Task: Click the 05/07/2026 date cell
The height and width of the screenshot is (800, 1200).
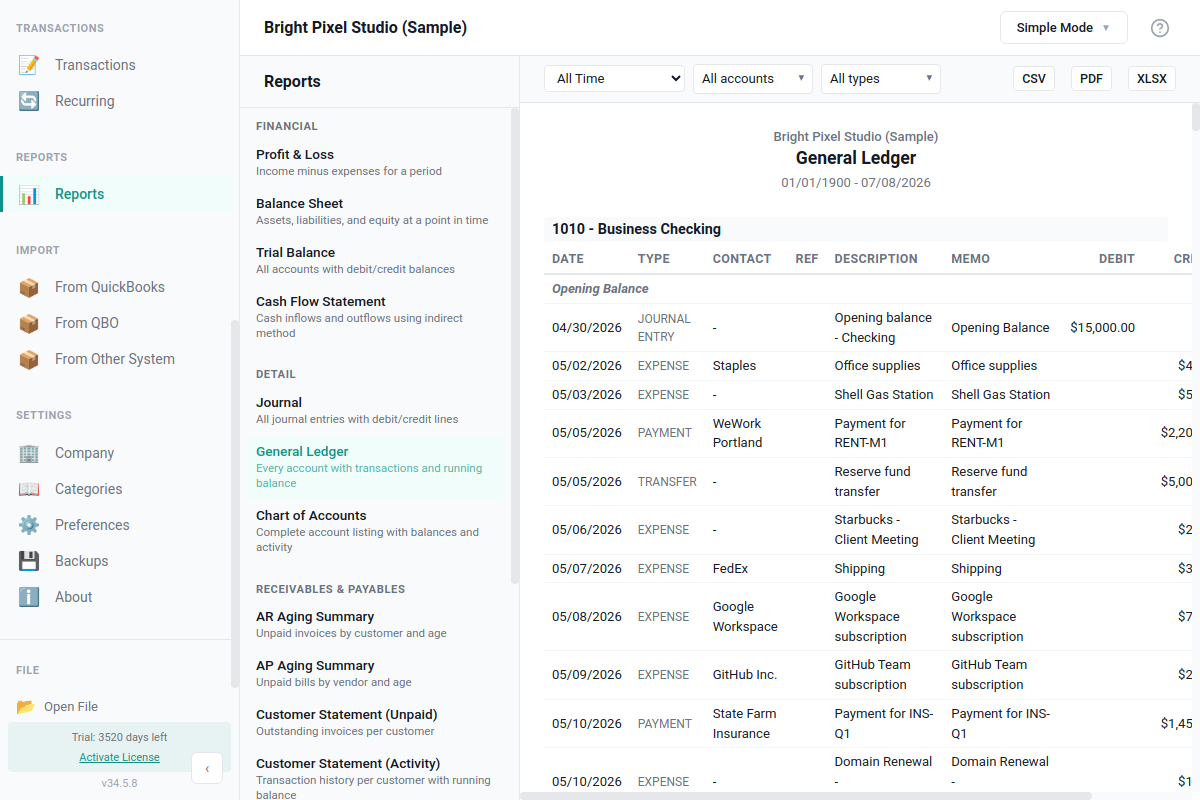Action: coord(587,569)
